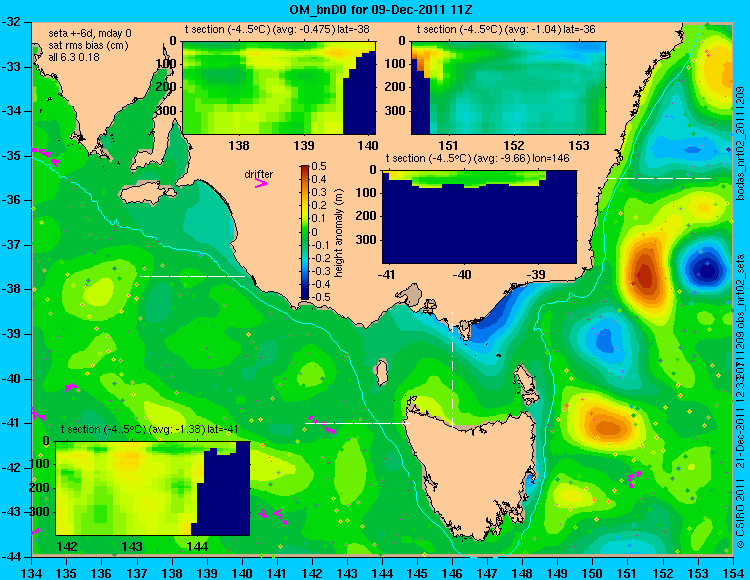Click the 143 tick in the lat=-41 inset
Image resolution: width=750 pixels, height=580 pixels.
(x=132, y=547)
